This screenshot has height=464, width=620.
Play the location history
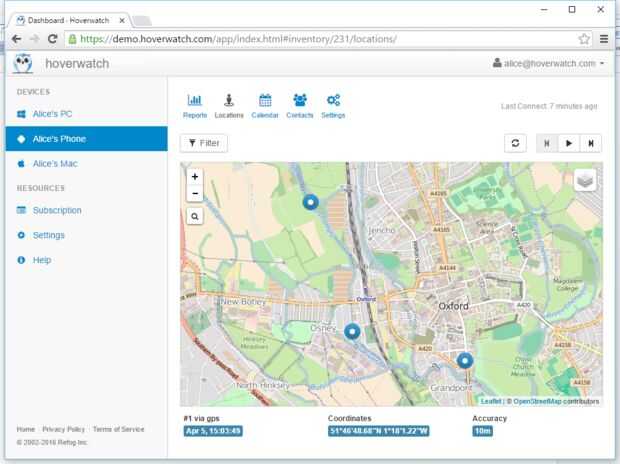pyautogui.click(x=569, y=143)
